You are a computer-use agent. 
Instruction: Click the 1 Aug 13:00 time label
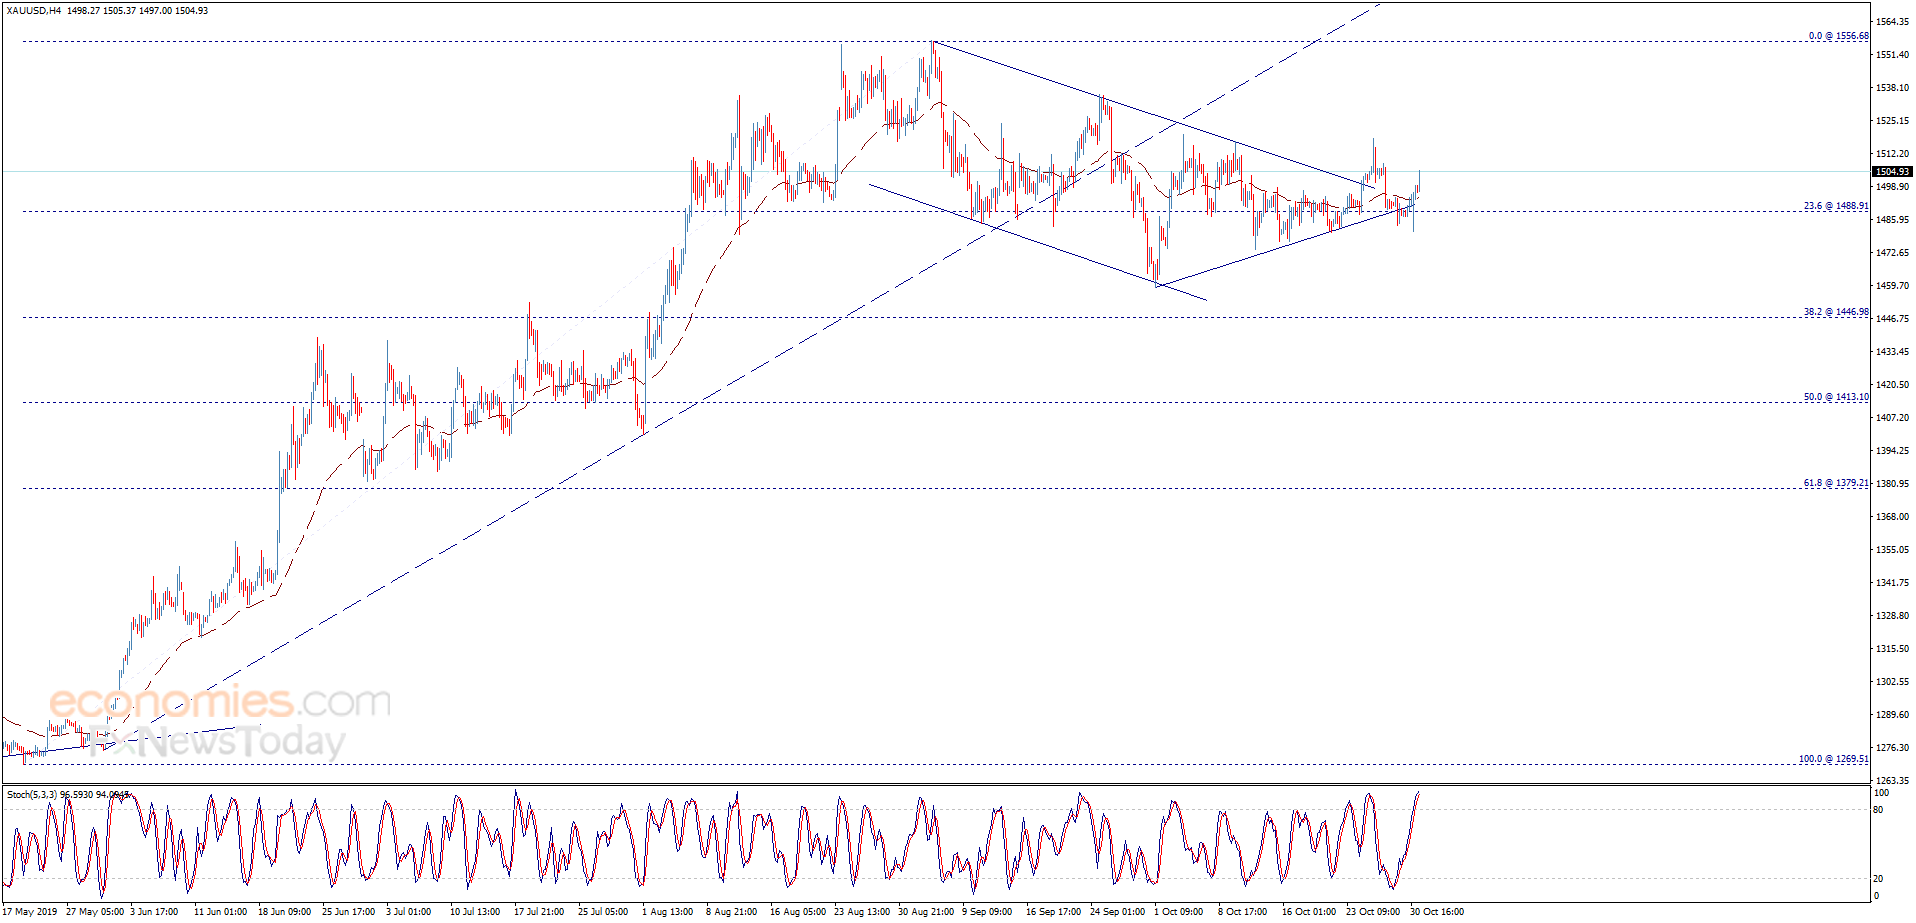(x=667, y=912)
